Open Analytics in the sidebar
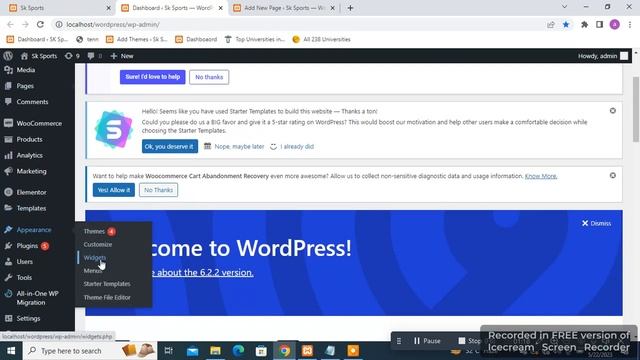The width and height of the screenshot is (640, 360). pos(29,155)
